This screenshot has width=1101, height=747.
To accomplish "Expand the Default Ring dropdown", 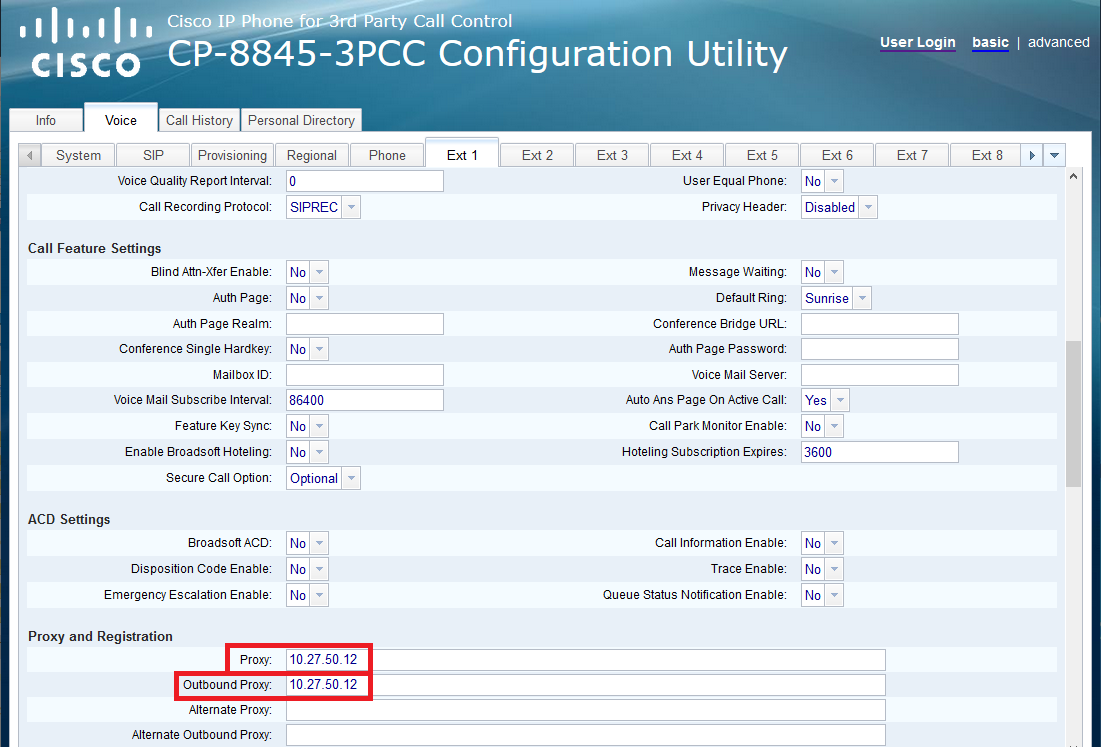I will point(837,298).
